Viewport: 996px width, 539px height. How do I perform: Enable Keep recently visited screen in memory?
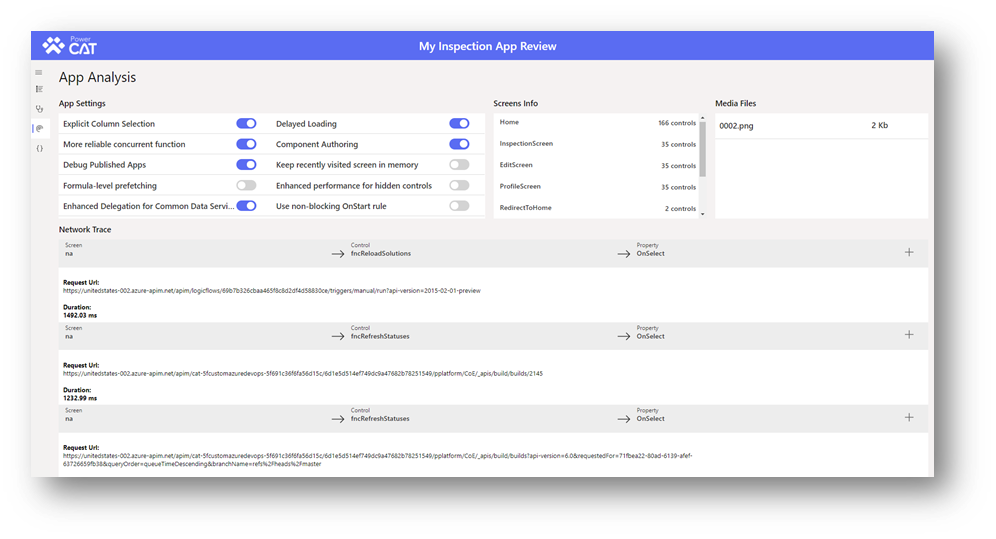(459, 165)
